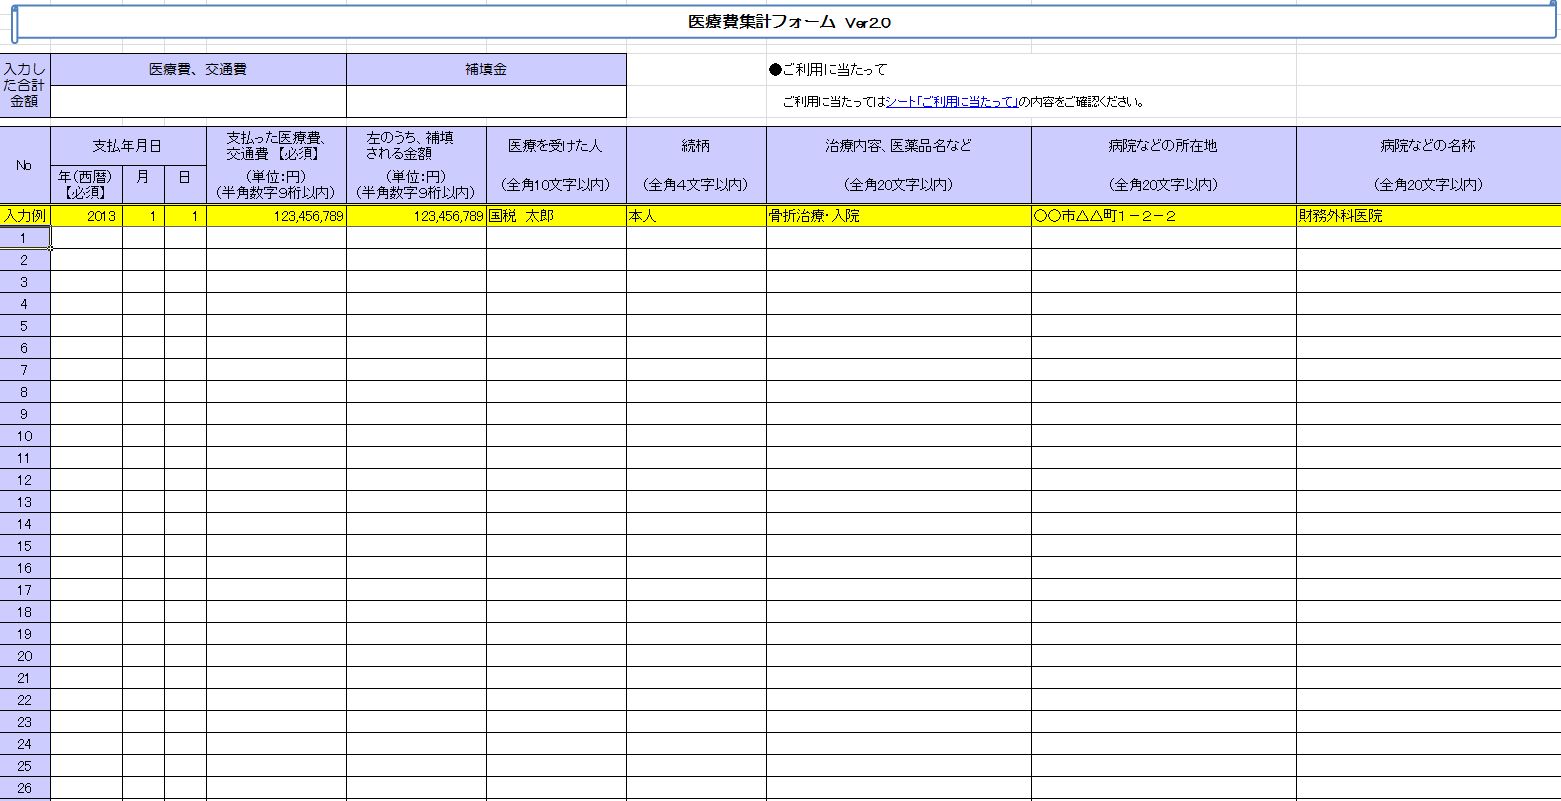Click the 年(西暦)【必須】 sub-header
This screenshot has width=1561, height=801.
click(87, 184)
